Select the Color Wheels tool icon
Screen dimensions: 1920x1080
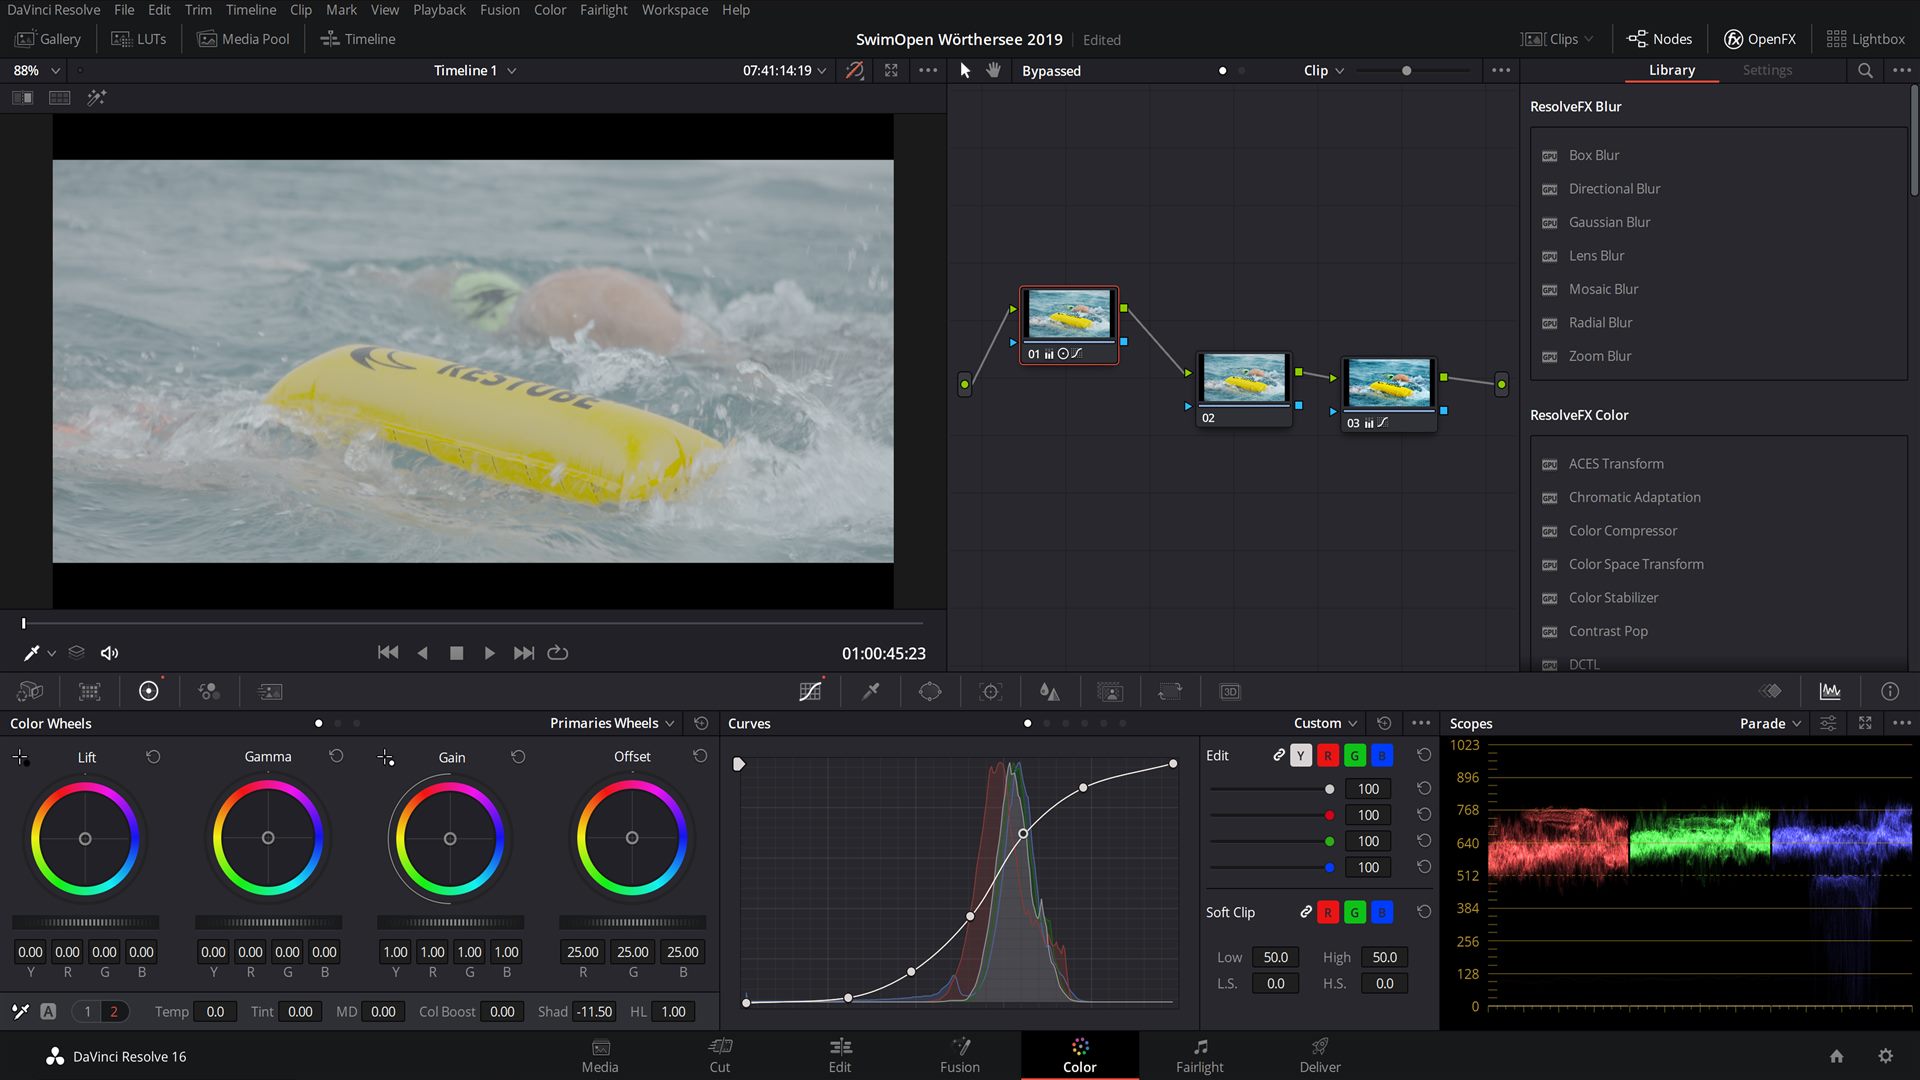pos(148,690)
